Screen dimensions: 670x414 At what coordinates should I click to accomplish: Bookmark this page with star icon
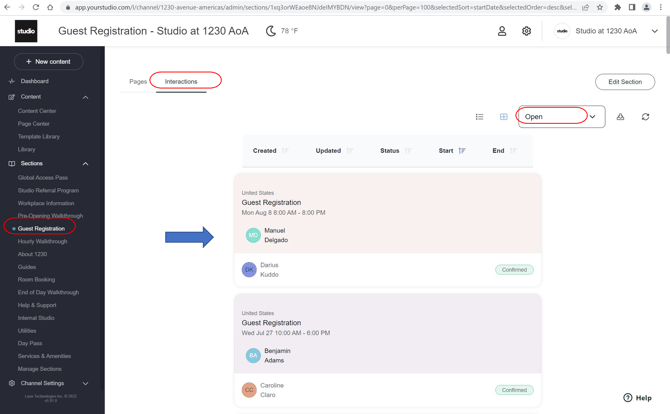600,7
